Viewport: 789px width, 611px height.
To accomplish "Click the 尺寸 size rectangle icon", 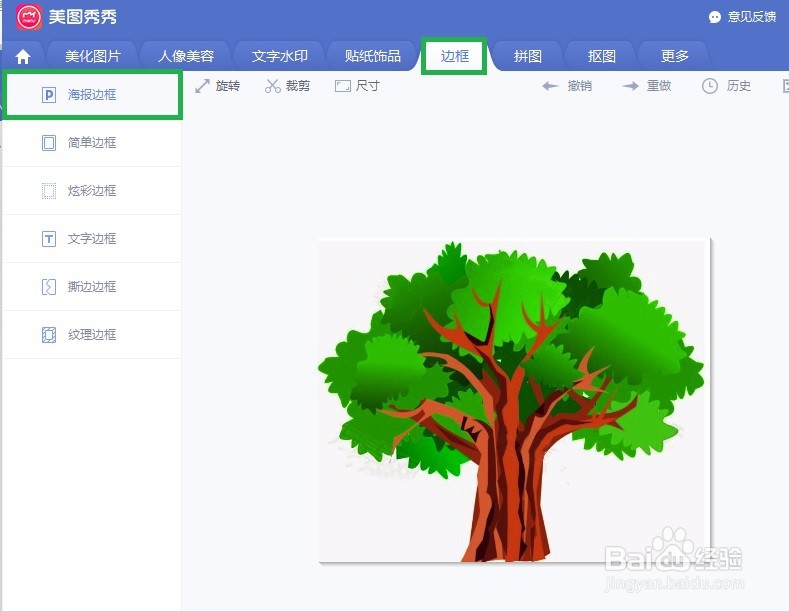I will [x=343, y=86].
